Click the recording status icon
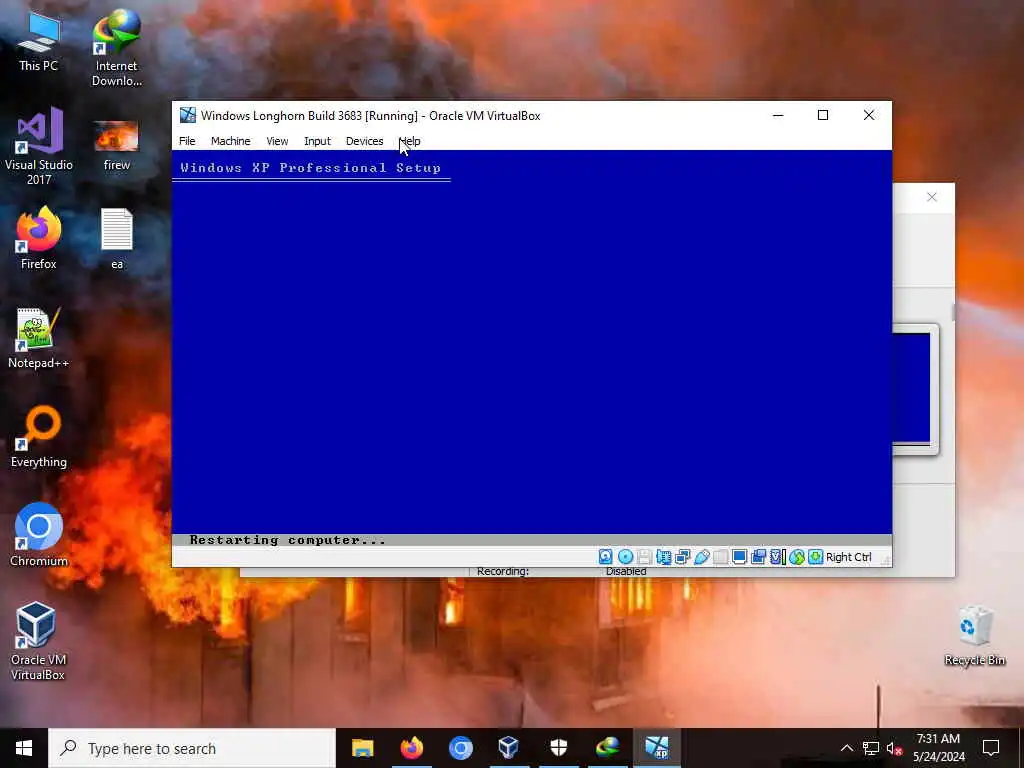 coord(758,556)
